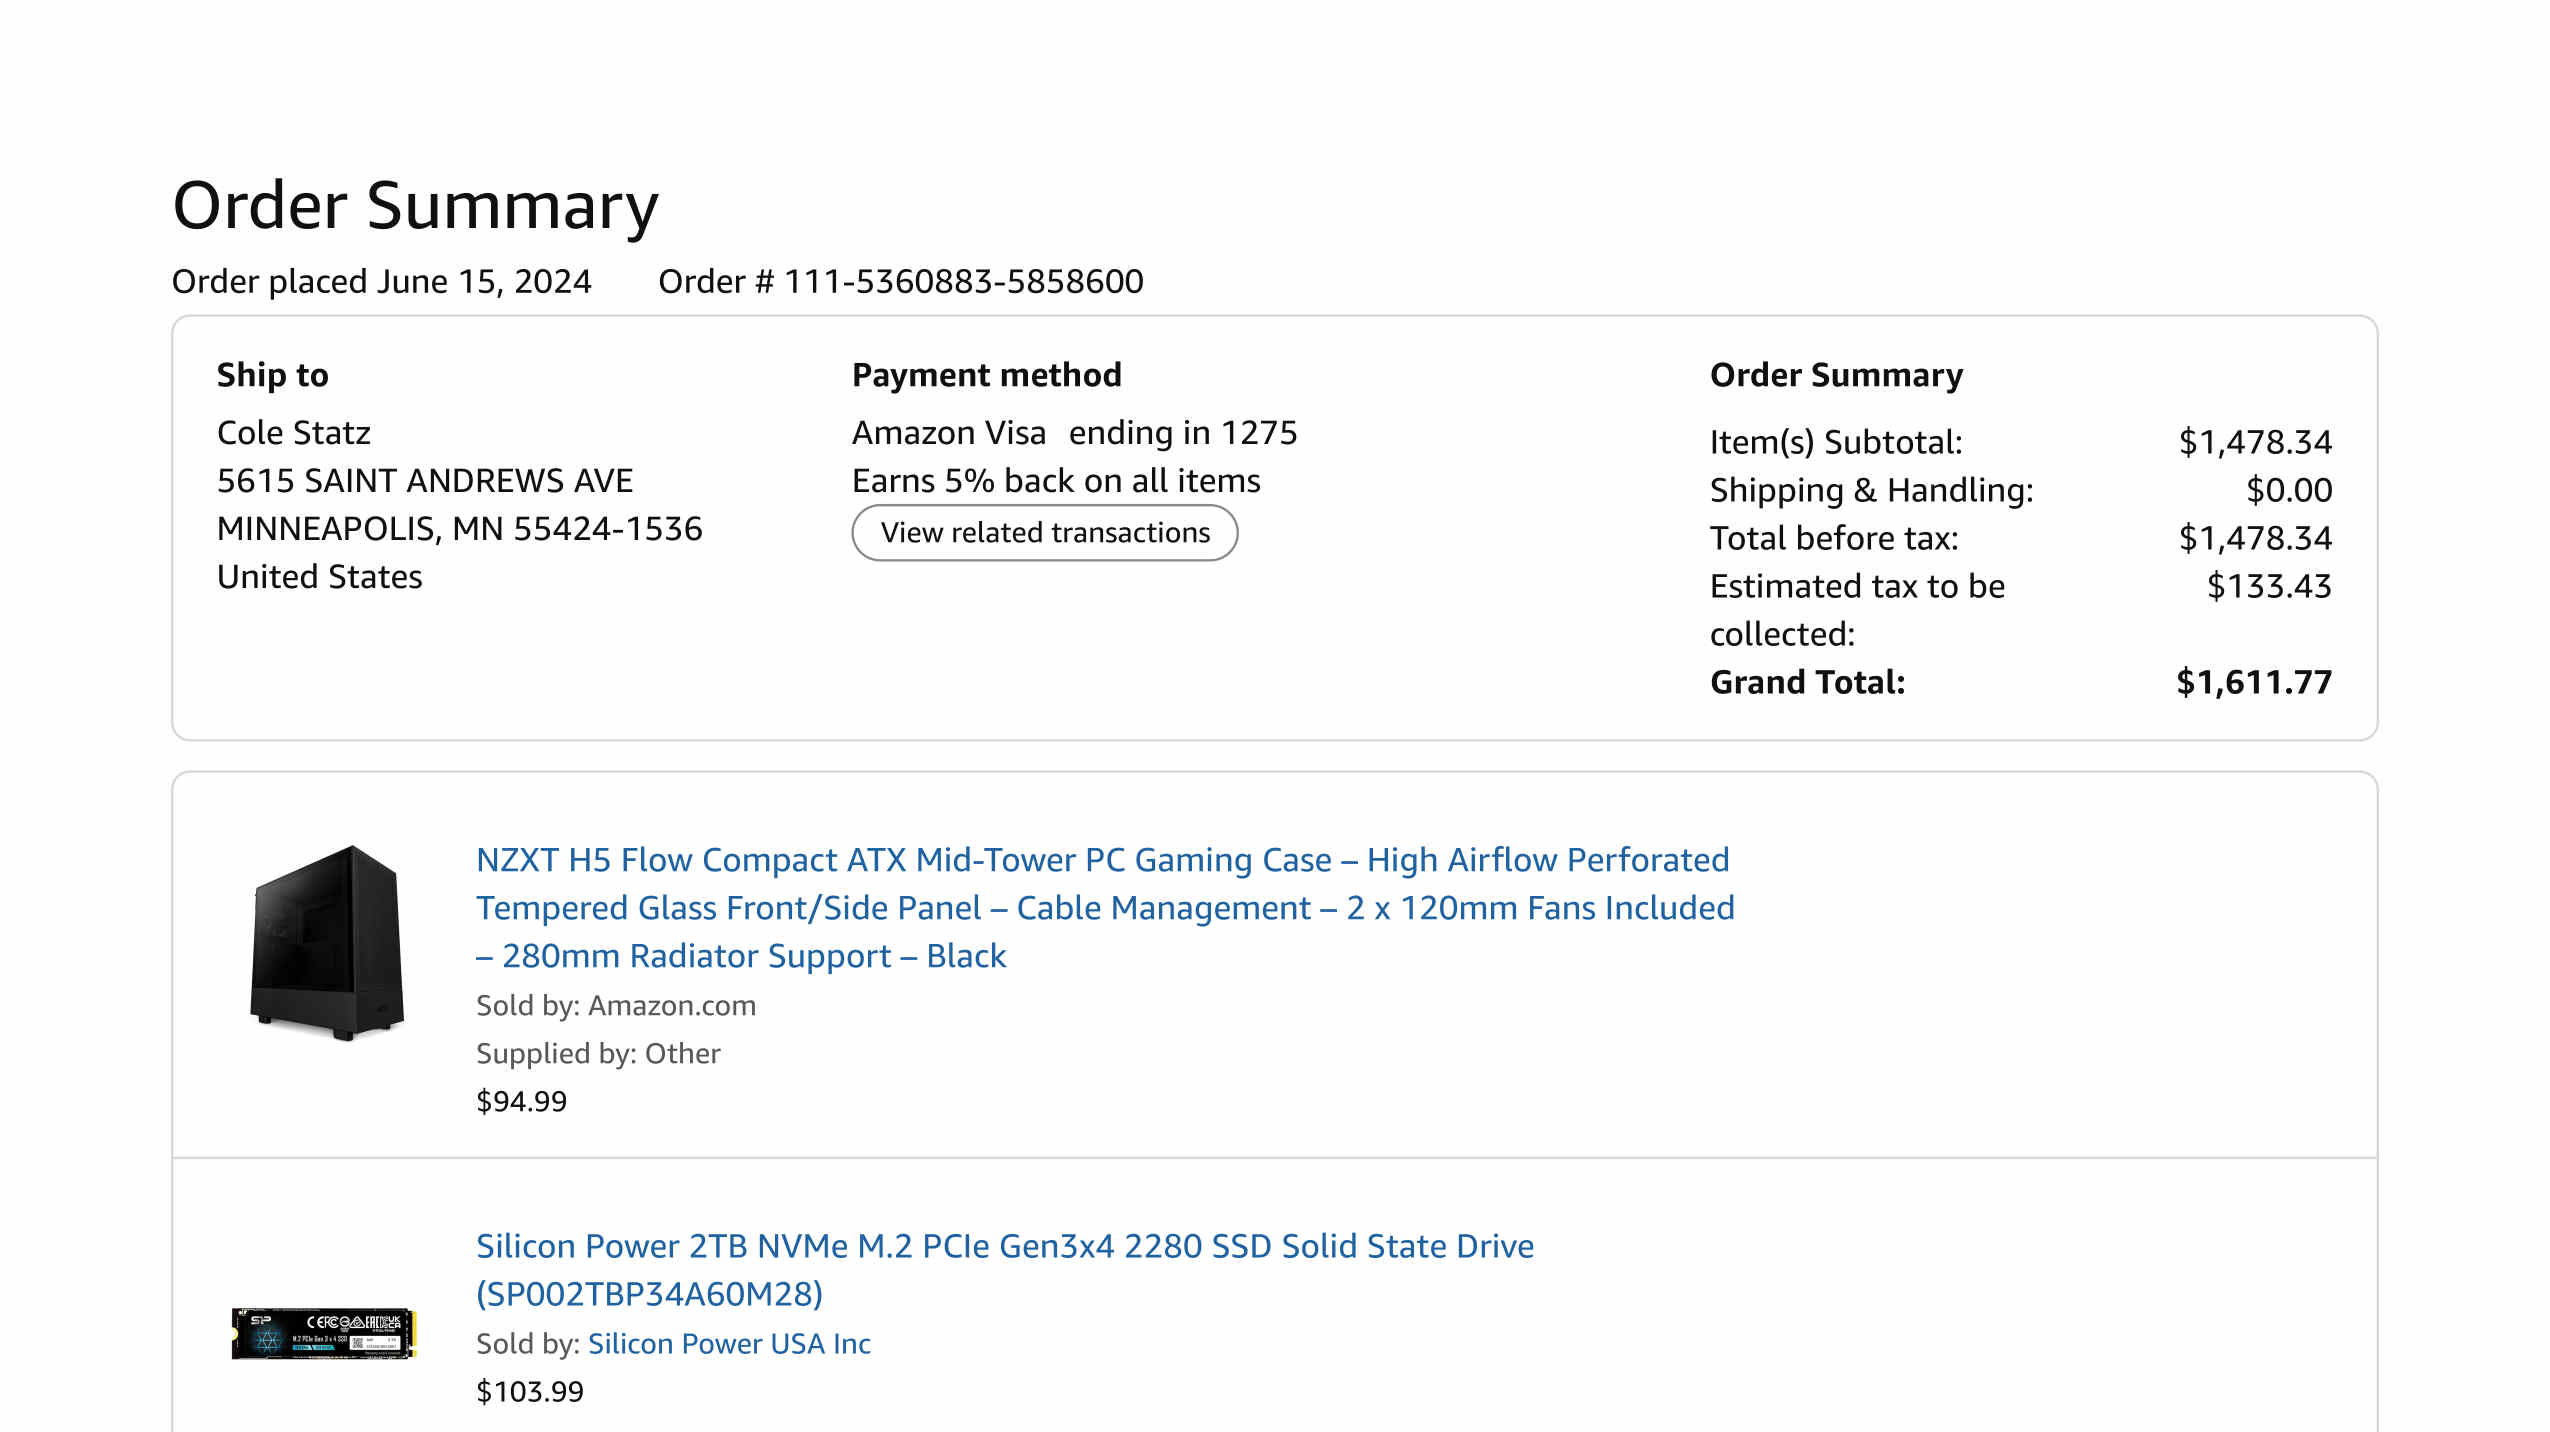Viewport: 2550px width, 1432px height.
Task: Click the View related transactions button
Action: [x=1044, y=533]
